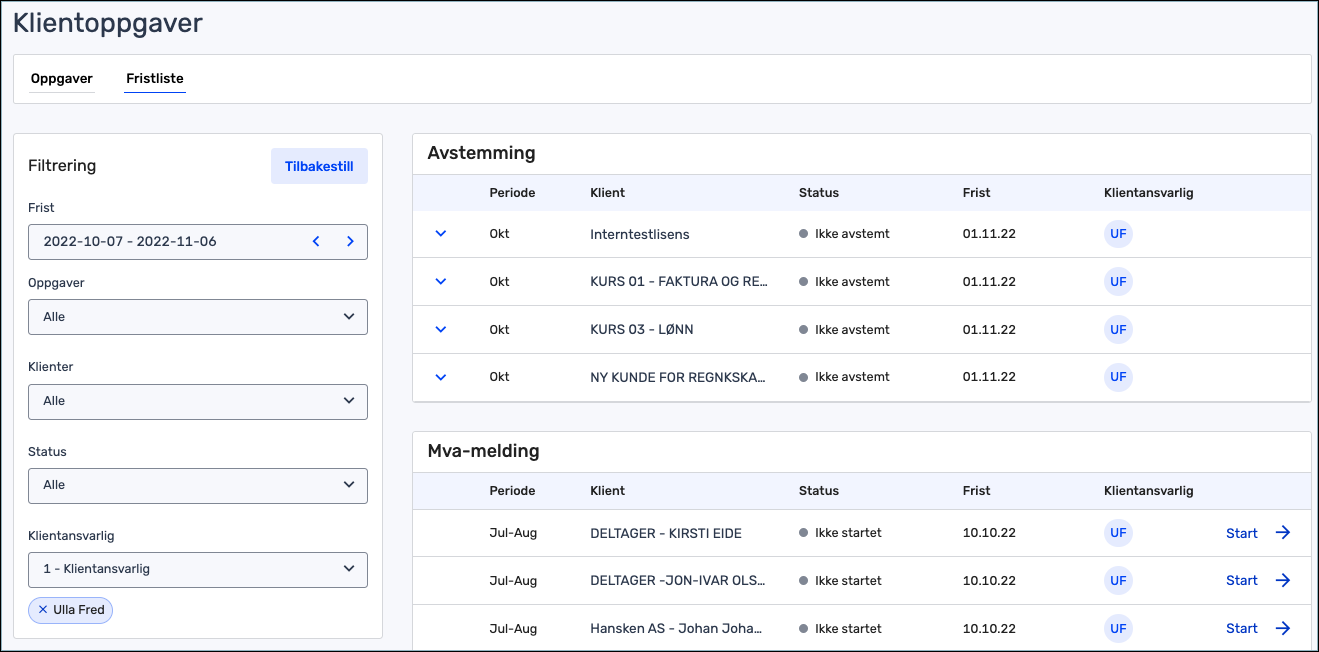1319x652 pixels.
Task: Remove the Ulla Fred filter chip
Action: coord(43,610)
